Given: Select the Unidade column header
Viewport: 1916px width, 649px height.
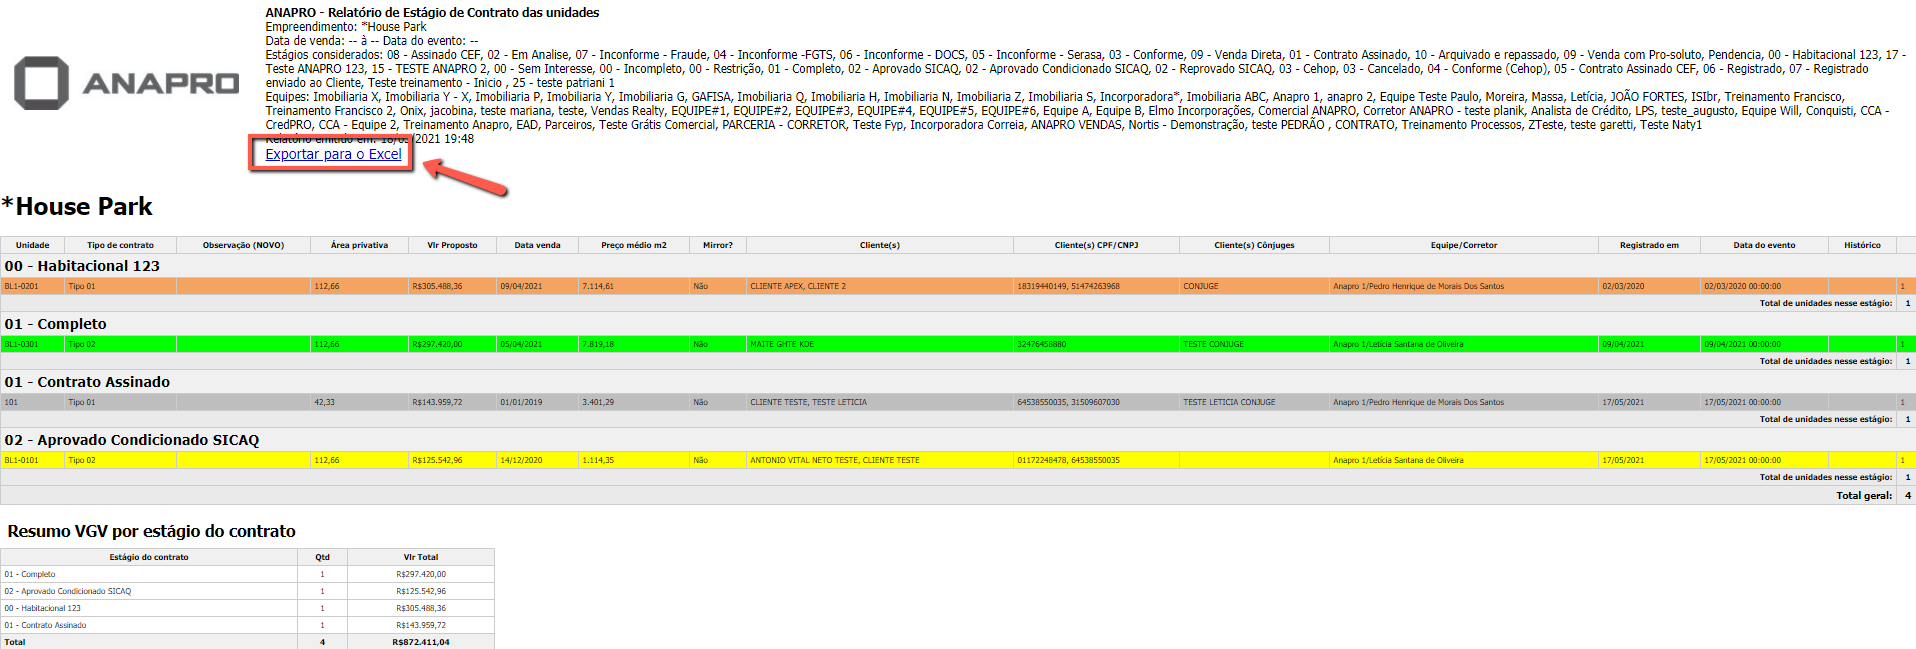Looking at the screenshot, I should (x=32, y=245).
